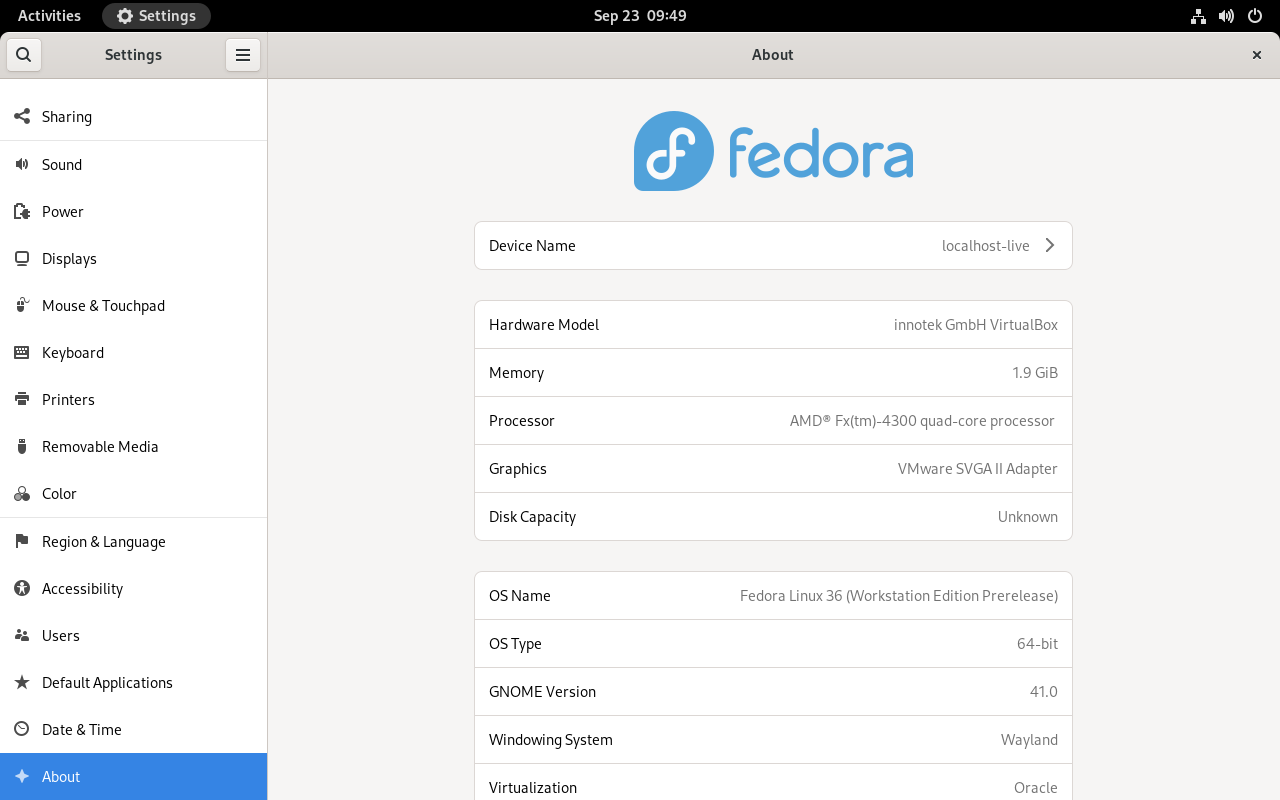1280x800 pixels.
Task: Click the Date & Time clock icon
Action: click(x=22, y=729)
